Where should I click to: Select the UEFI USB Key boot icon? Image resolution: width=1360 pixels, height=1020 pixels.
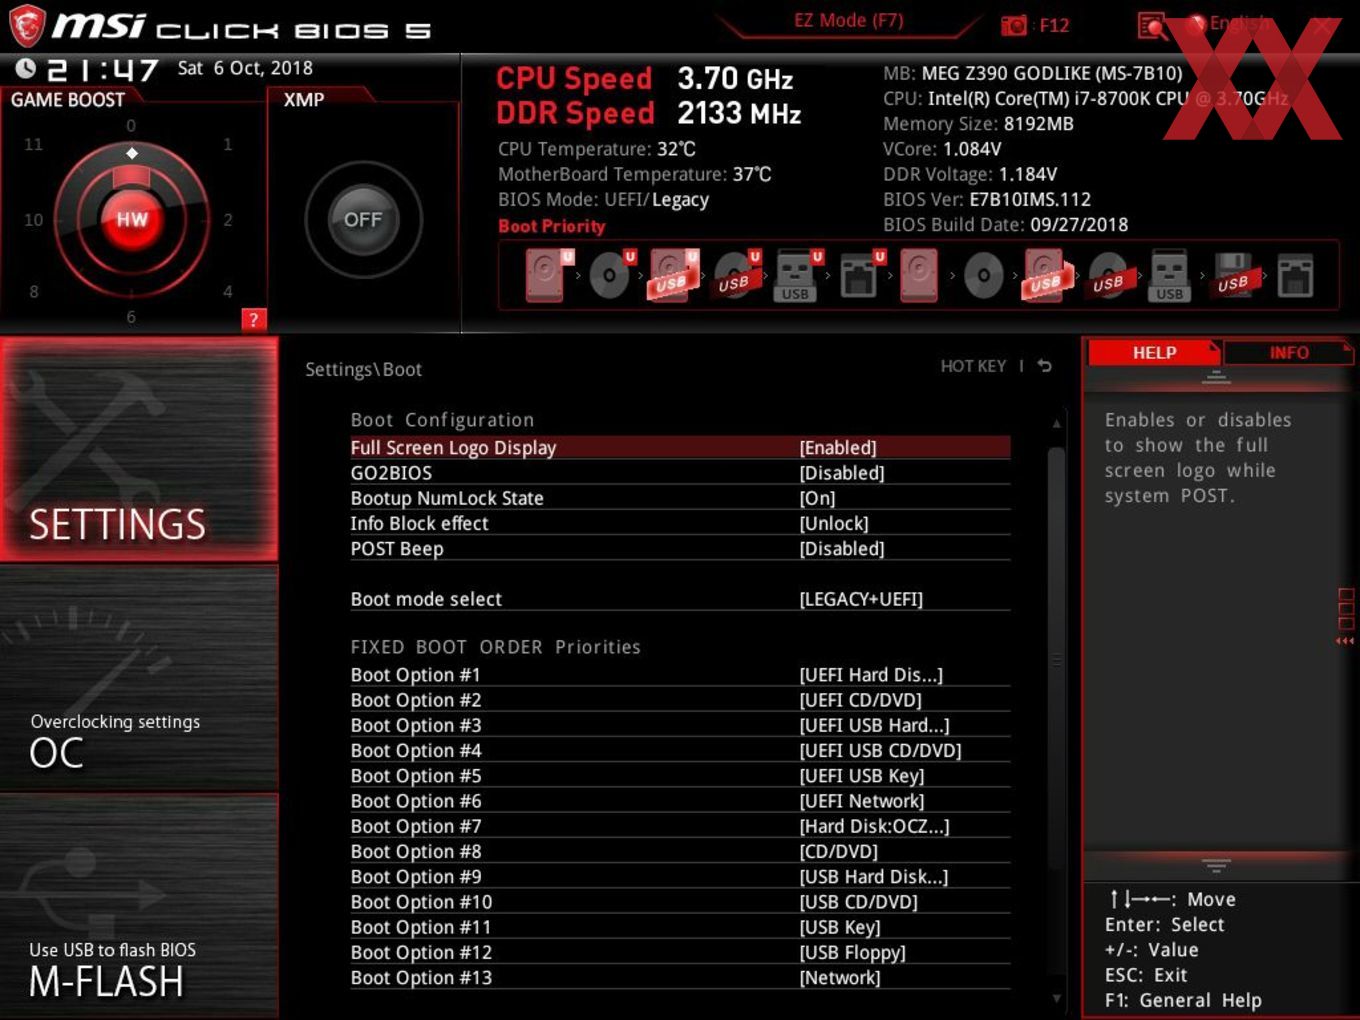tap(798, 275)
